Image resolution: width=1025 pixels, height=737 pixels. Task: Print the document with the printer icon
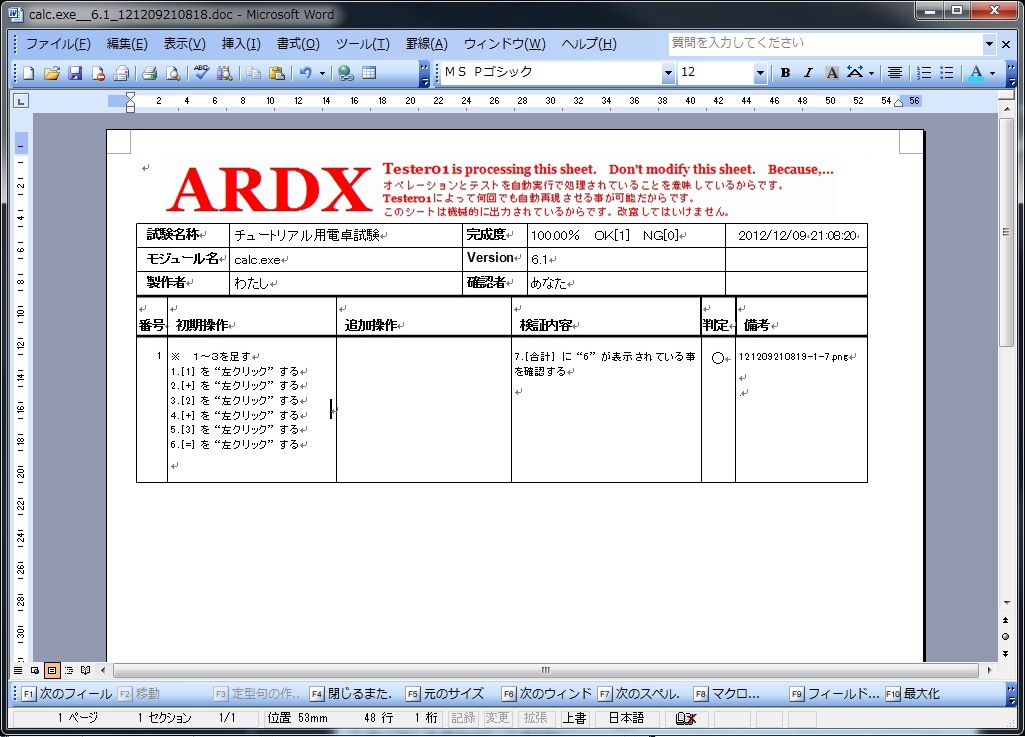coord(150,73)
